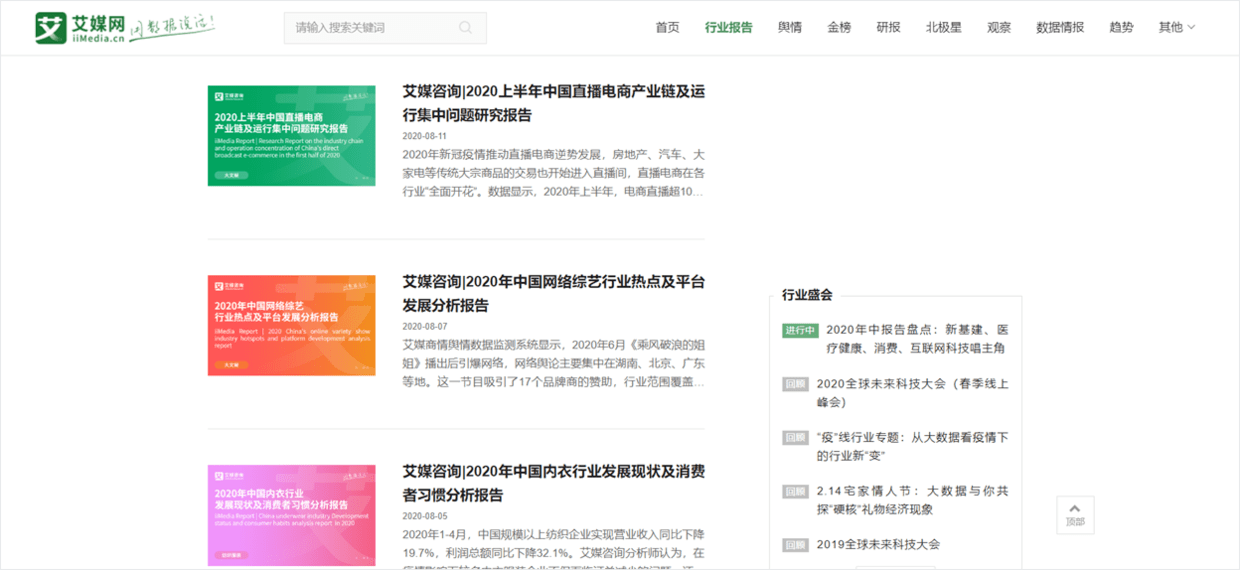This screenshot has height=570, width=1240.
Task: Open the 2020上半年中国直播电商产业链 report title
Action: point(553,103)
